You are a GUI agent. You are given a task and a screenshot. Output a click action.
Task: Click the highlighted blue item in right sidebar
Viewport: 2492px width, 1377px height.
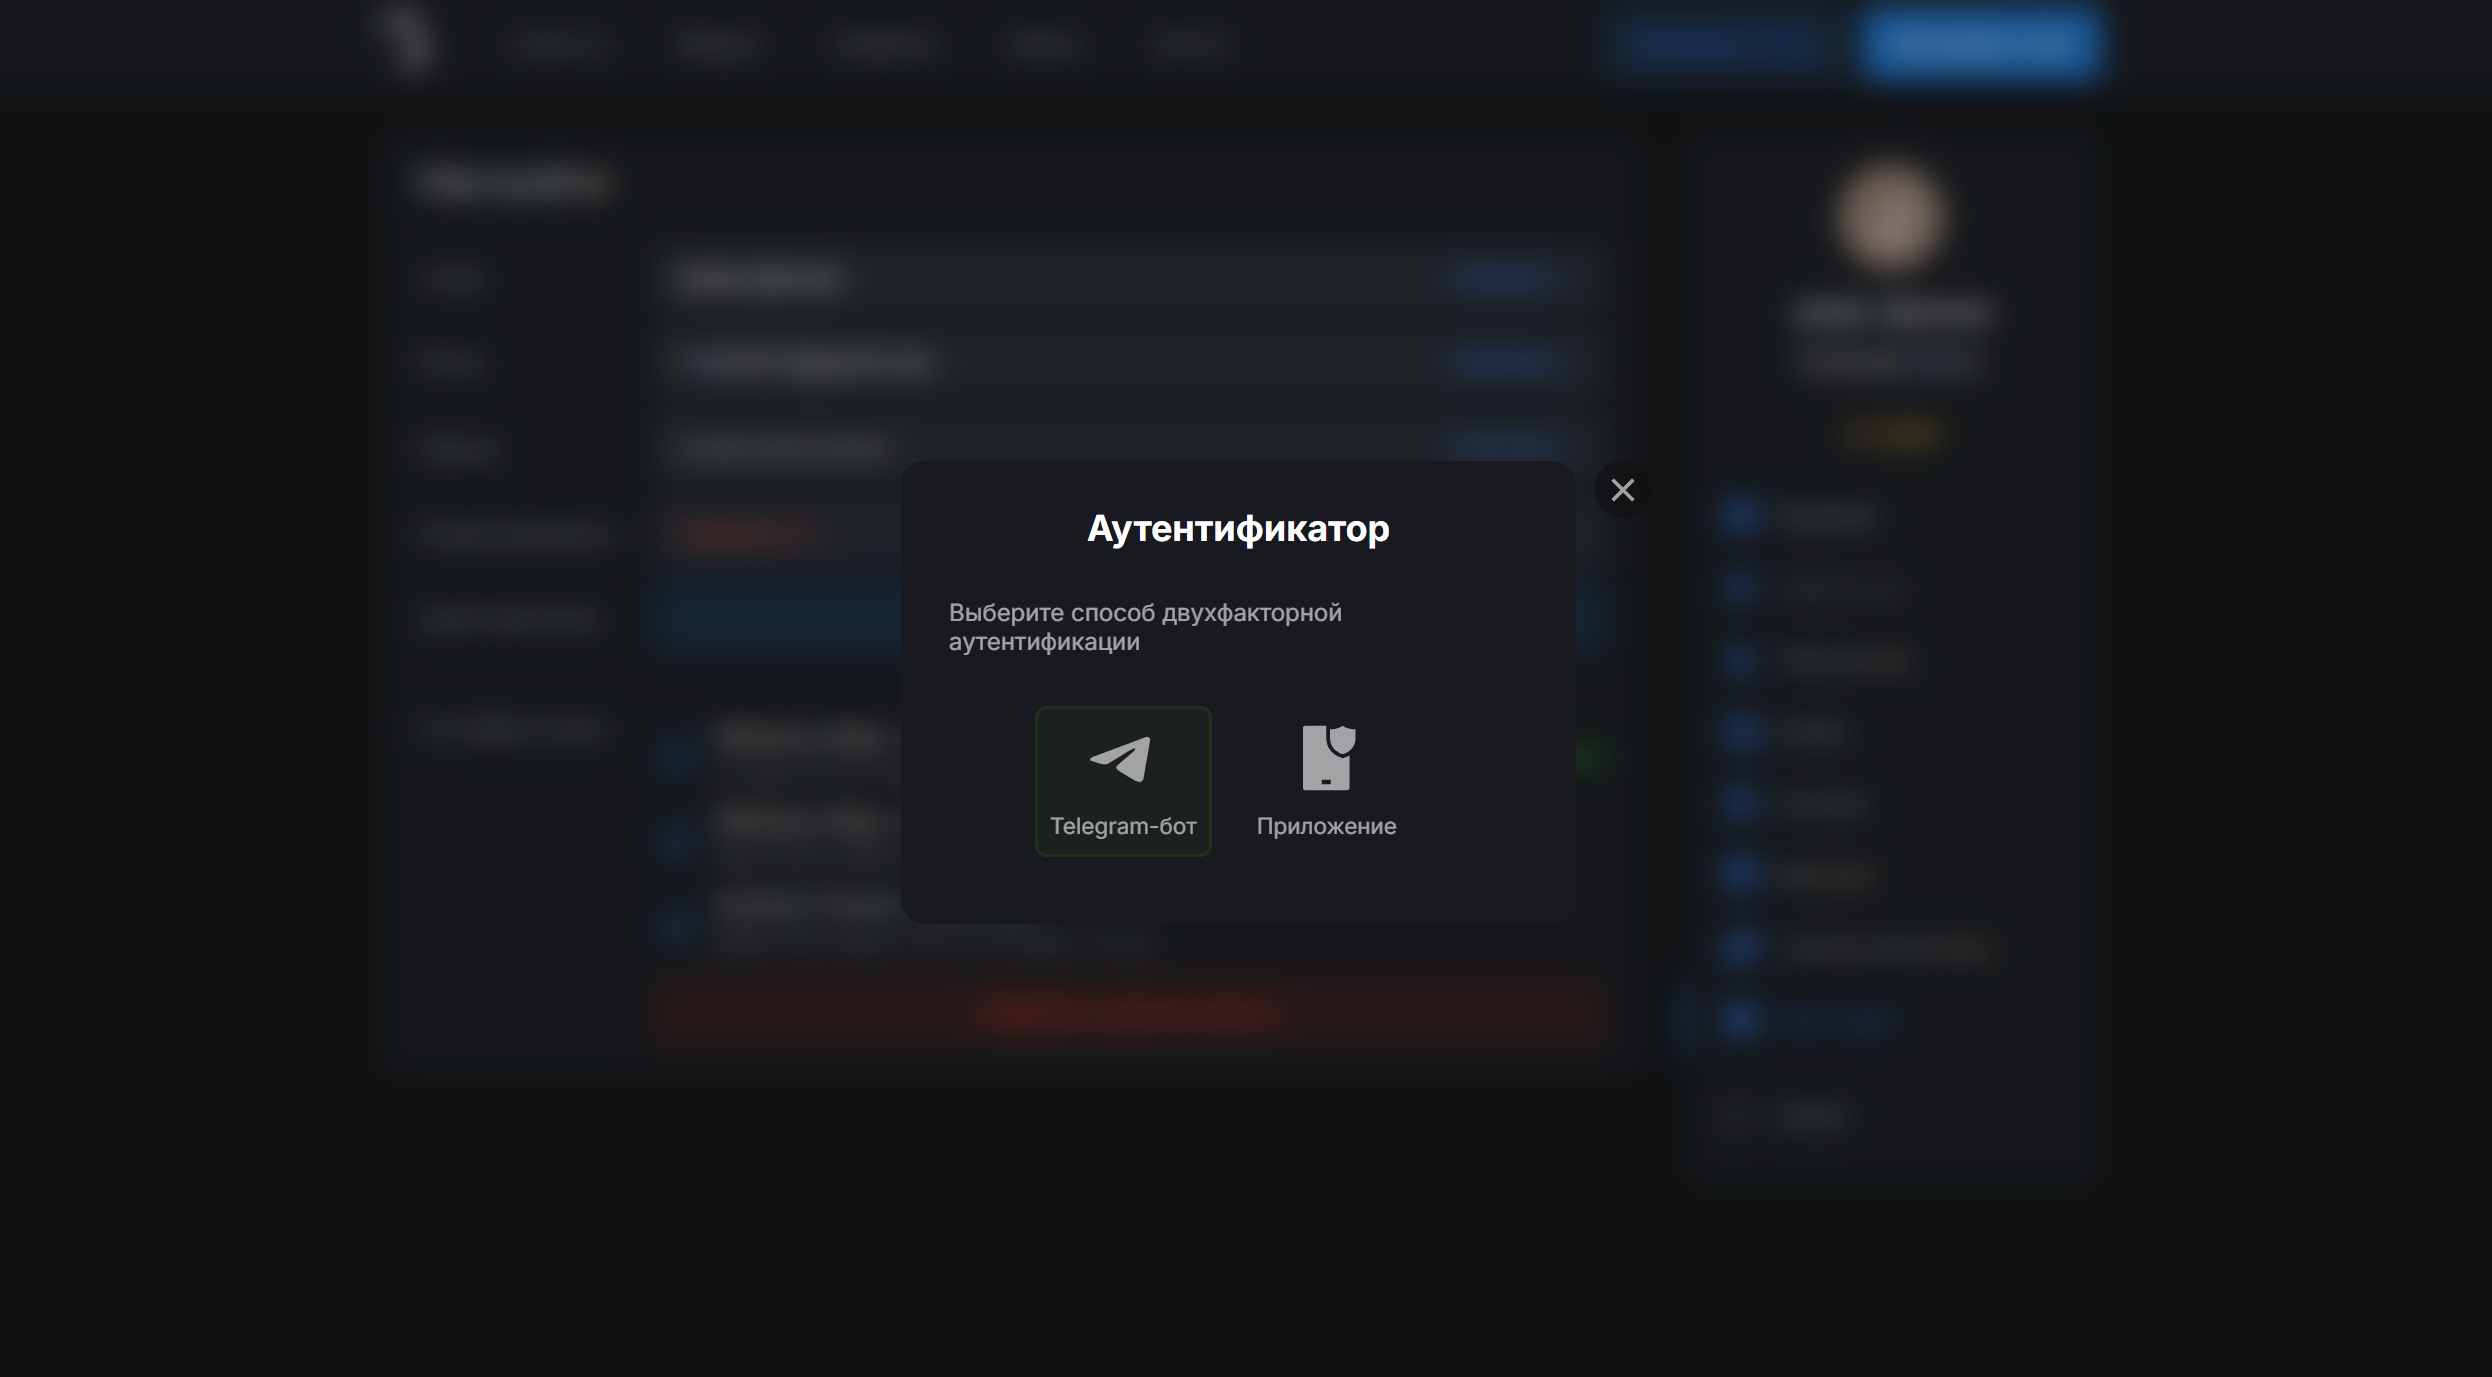click(x=1832, y=1020)
